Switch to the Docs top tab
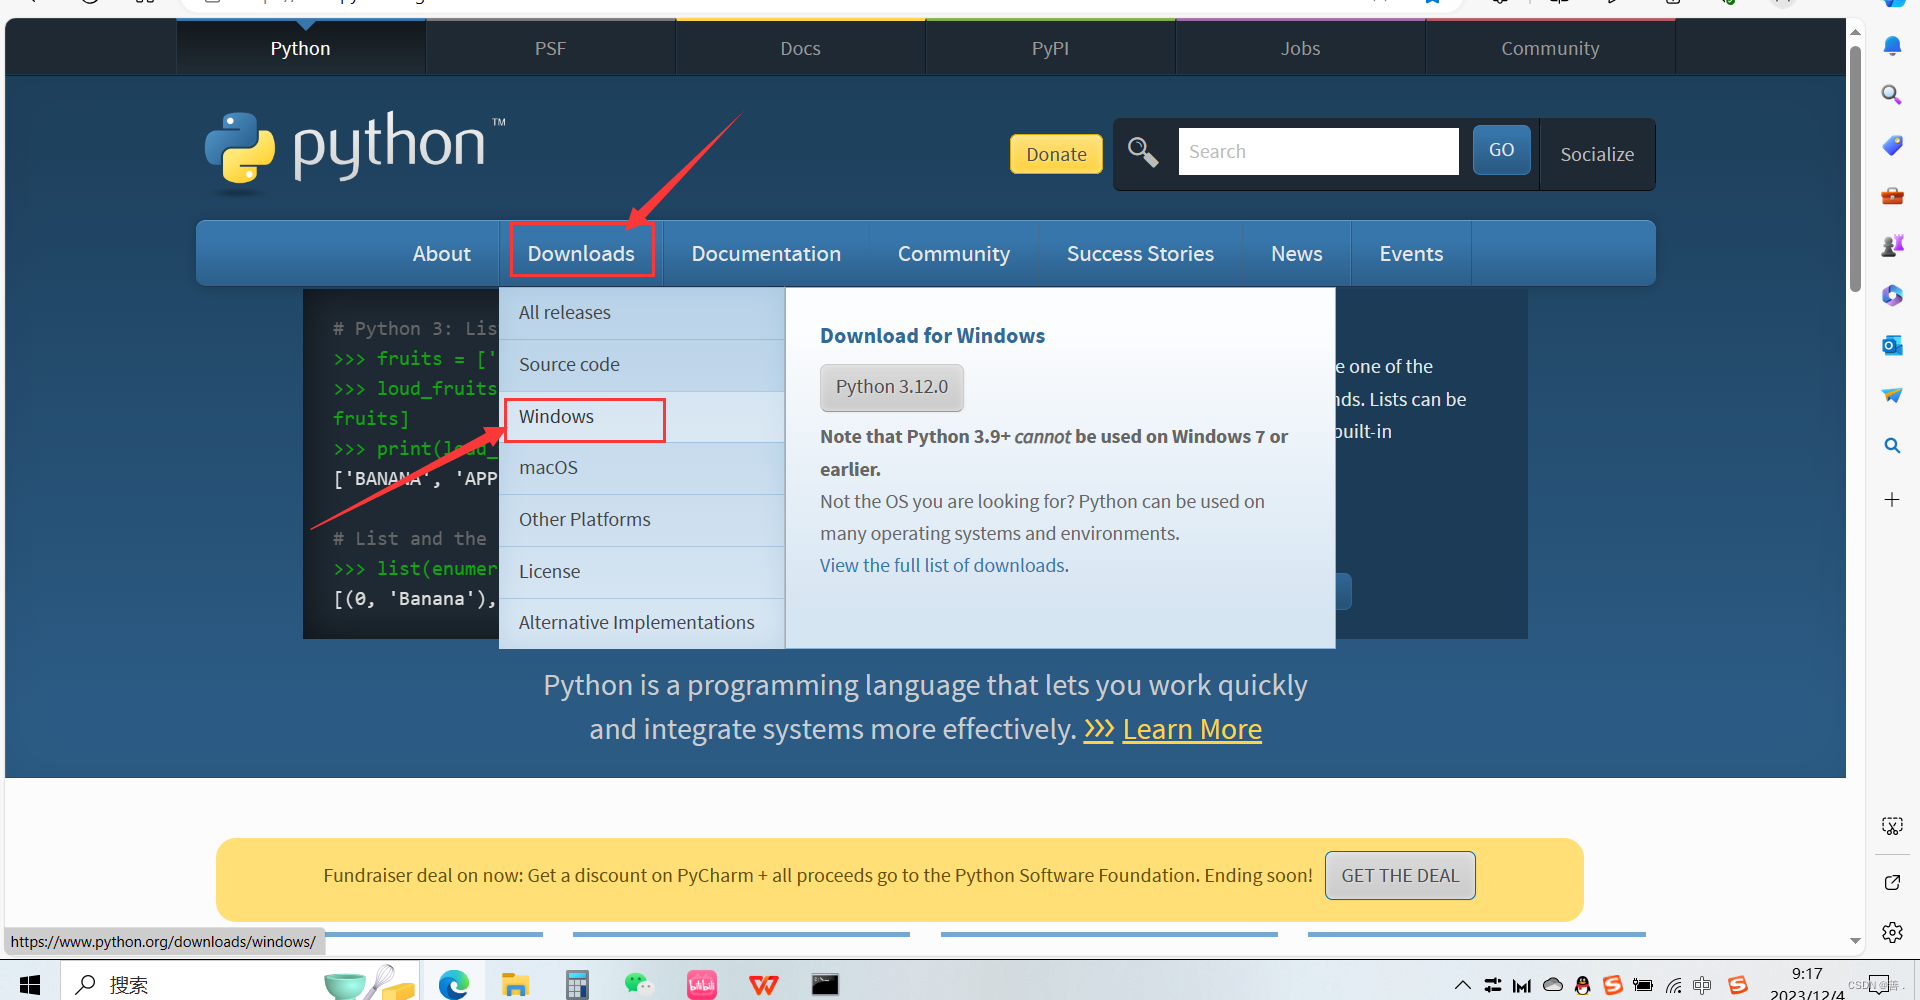 click(800, 48)
